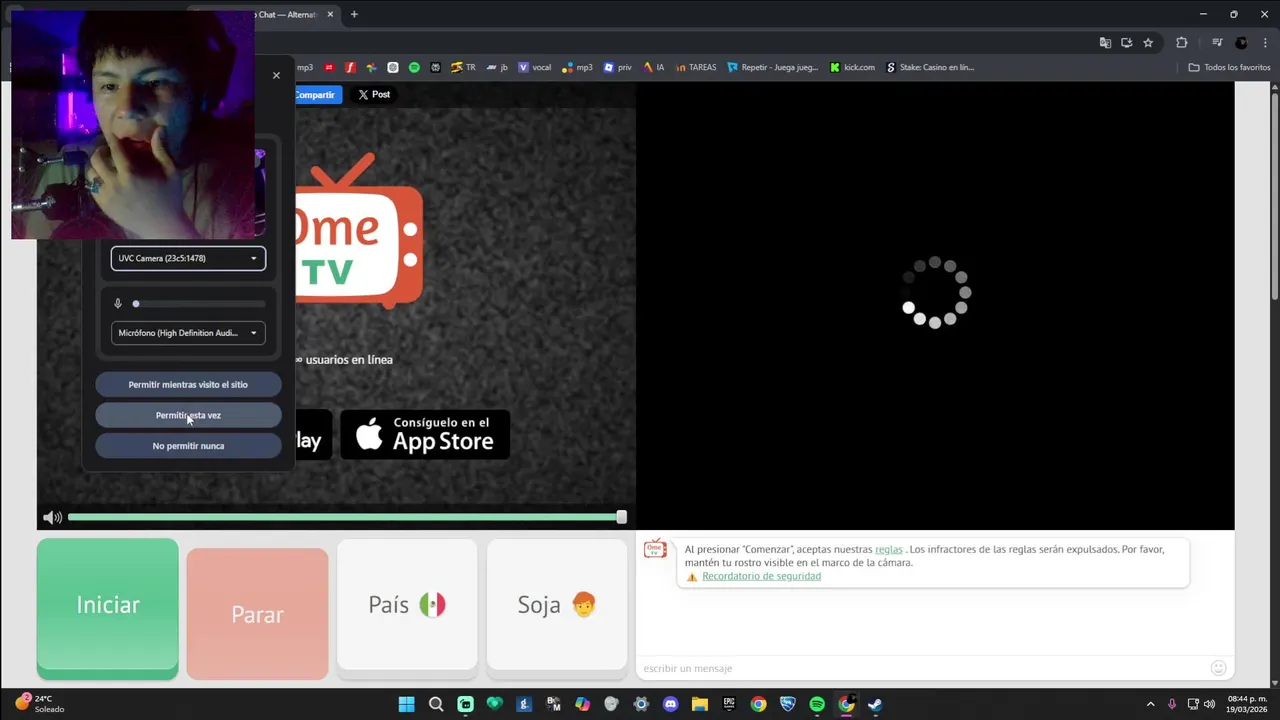Close the Chat browser tab
This screenshot has height=720, width=1280.
330,14
